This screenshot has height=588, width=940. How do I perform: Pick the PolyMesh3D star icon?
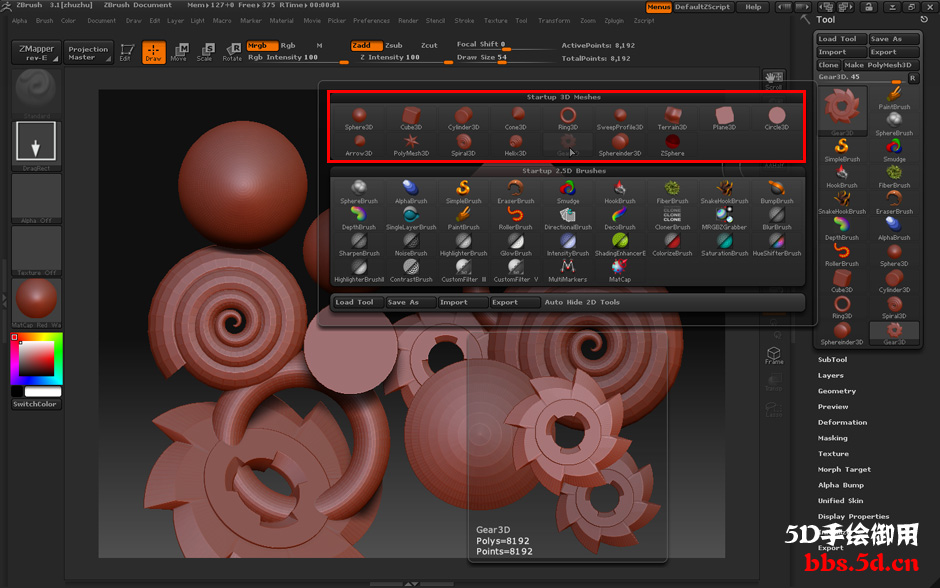[x=411, y=144]
